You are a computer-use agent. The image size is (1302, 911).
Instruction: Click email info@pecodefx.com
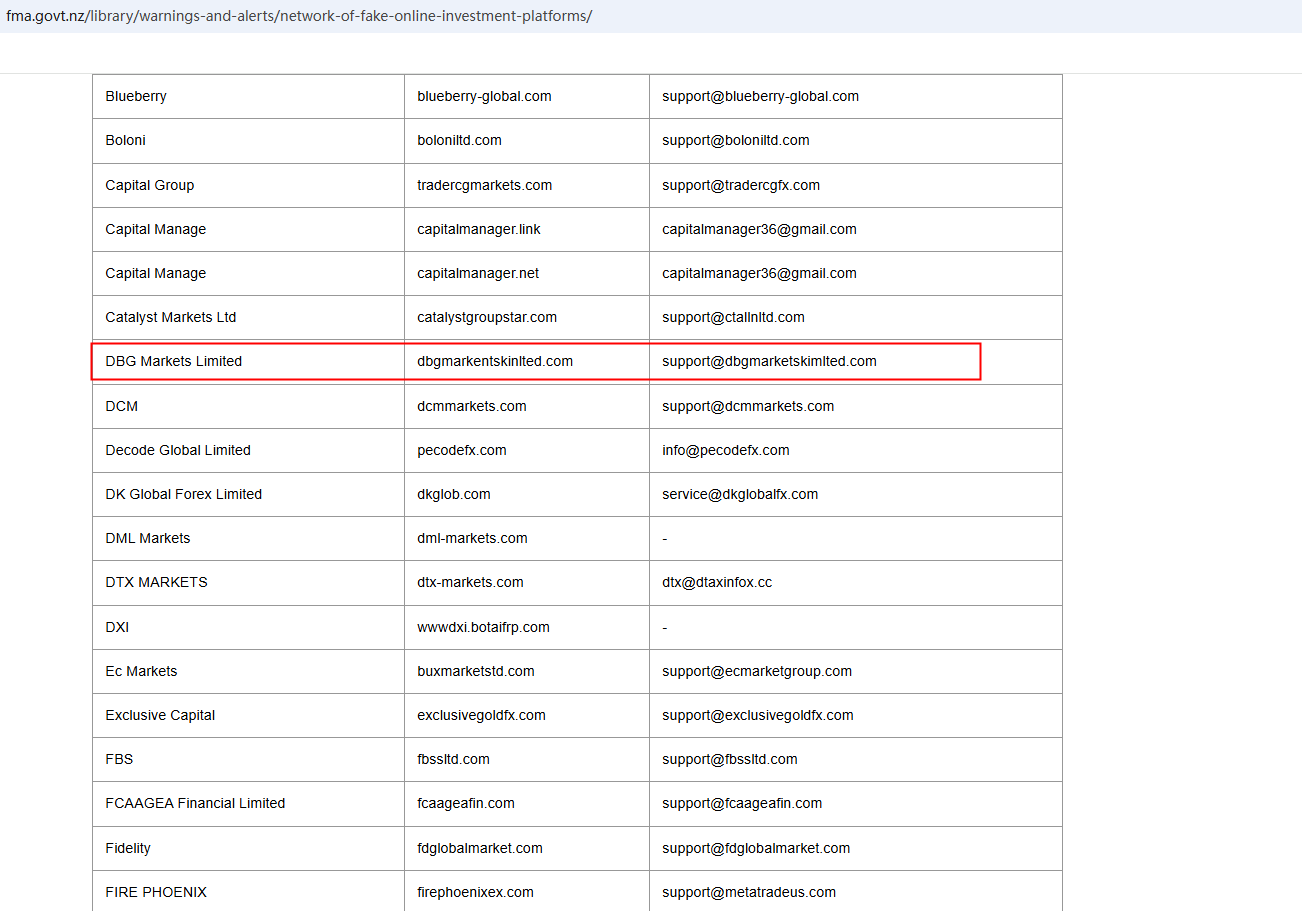coord(726,450)
